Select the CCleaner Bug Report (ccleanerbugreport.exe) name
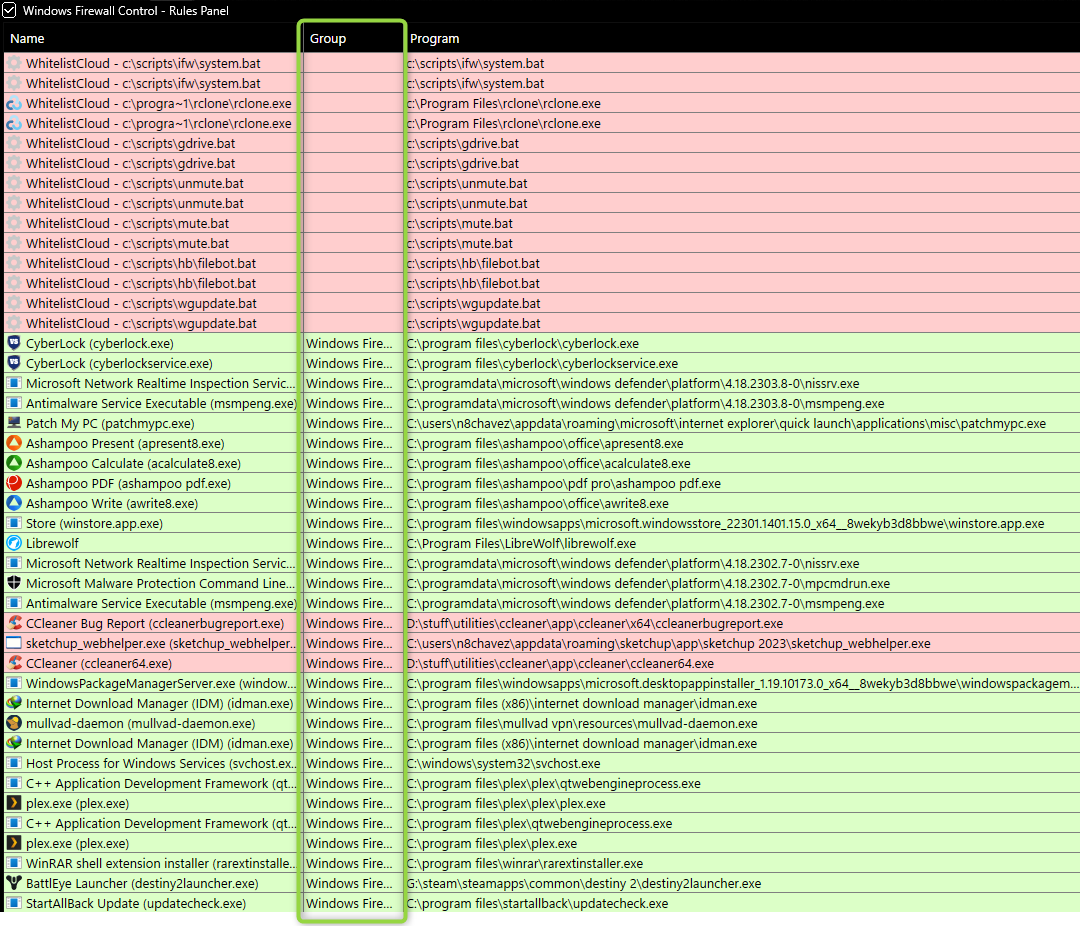This screenshot has height=926, width=1080. tap(155, 624)
